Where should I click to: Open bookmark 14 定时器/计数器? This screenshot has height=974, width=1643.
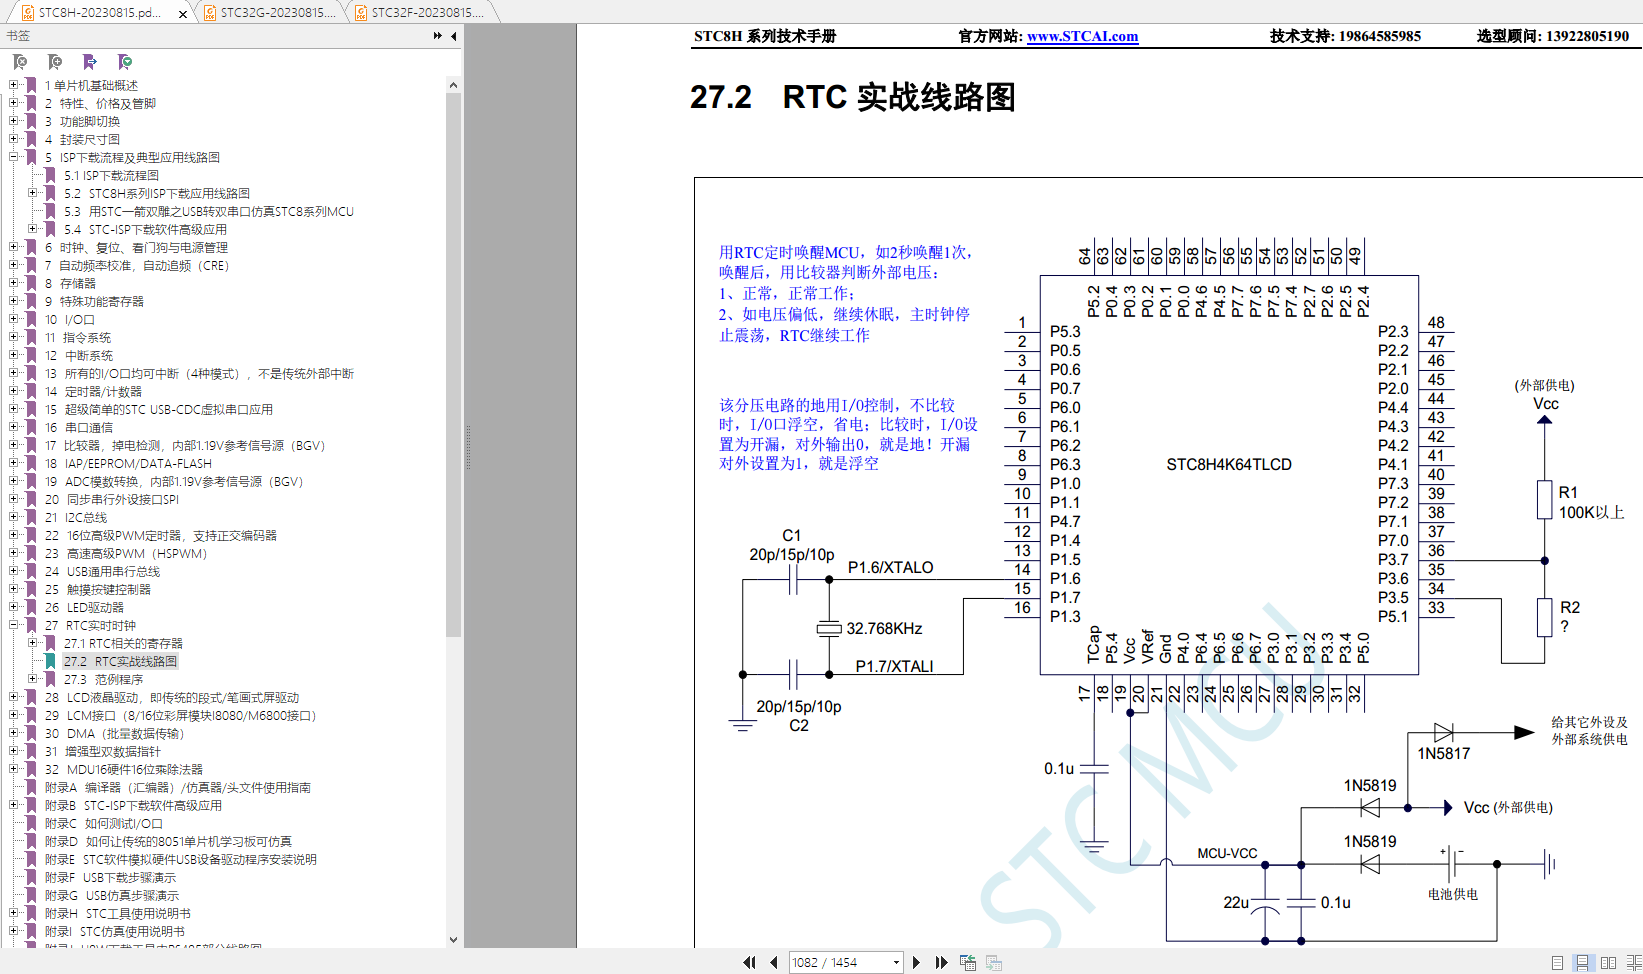[93, 391]
